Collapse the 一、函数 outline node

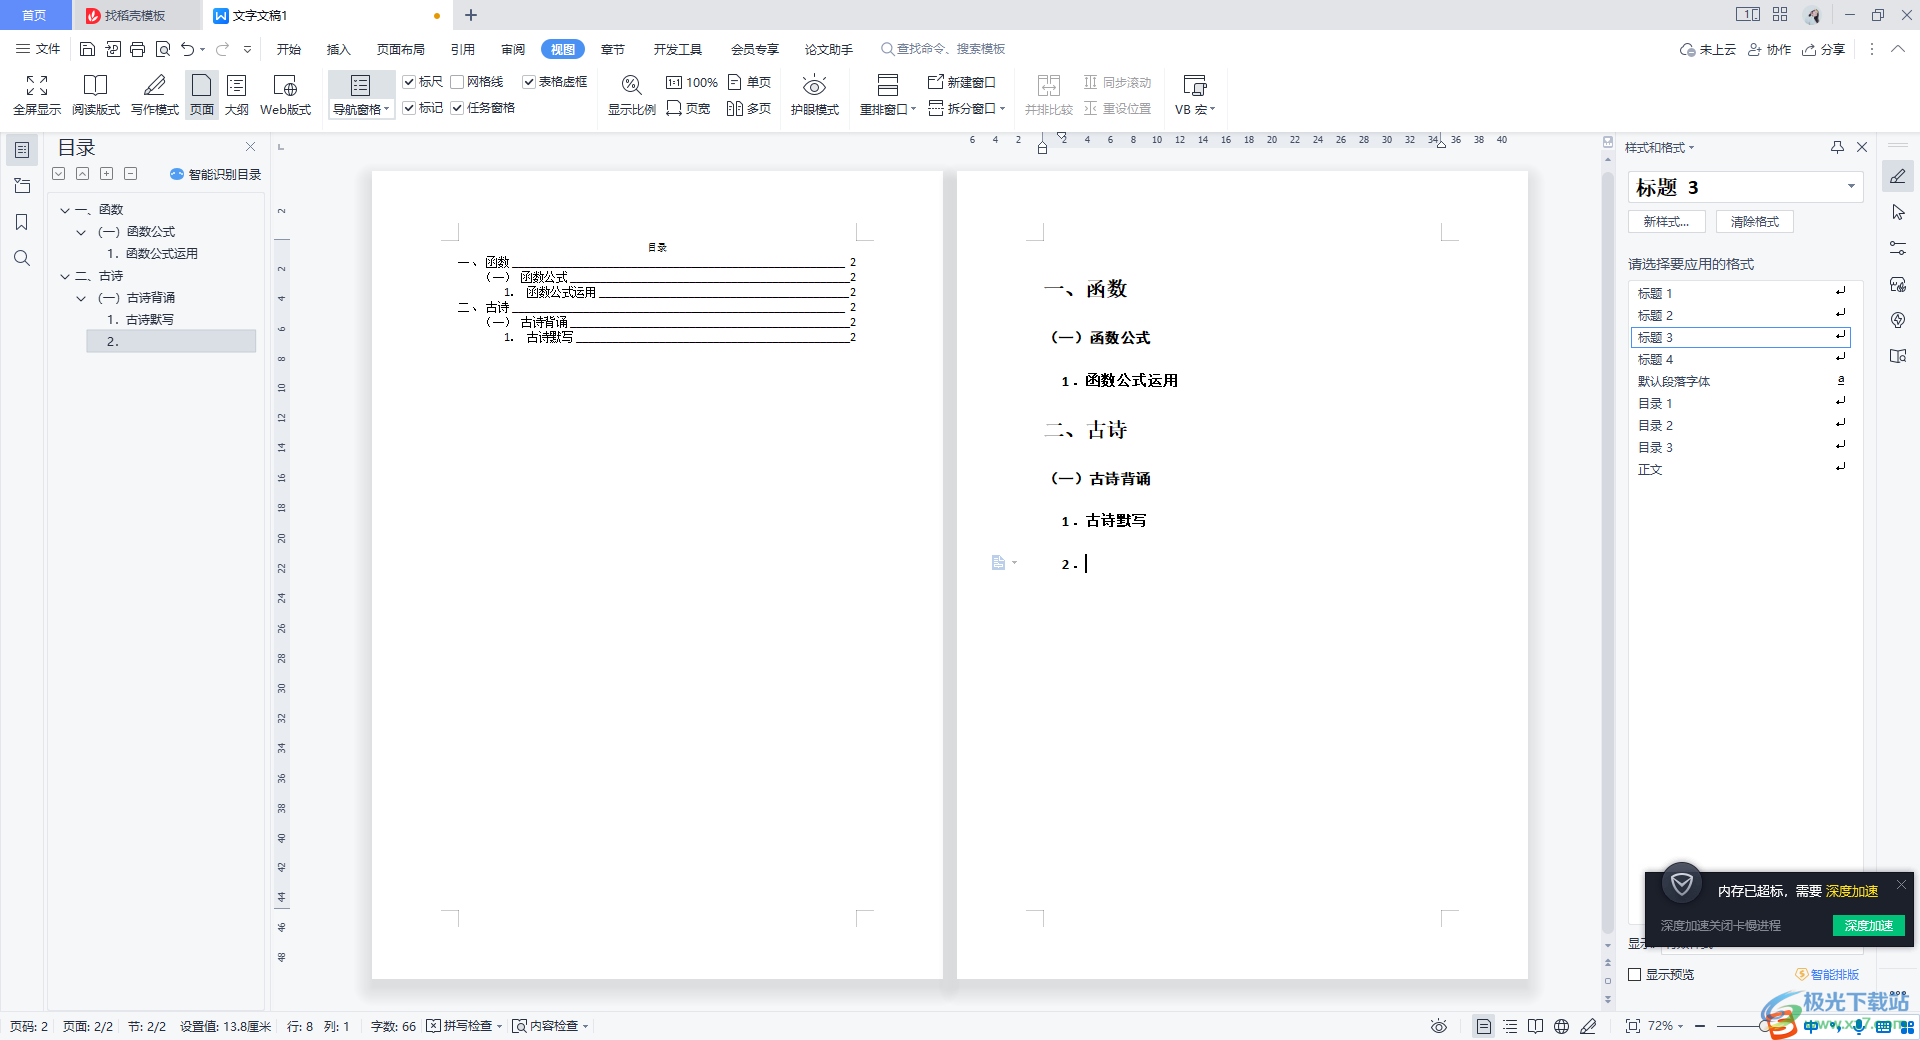click(65, 210)
